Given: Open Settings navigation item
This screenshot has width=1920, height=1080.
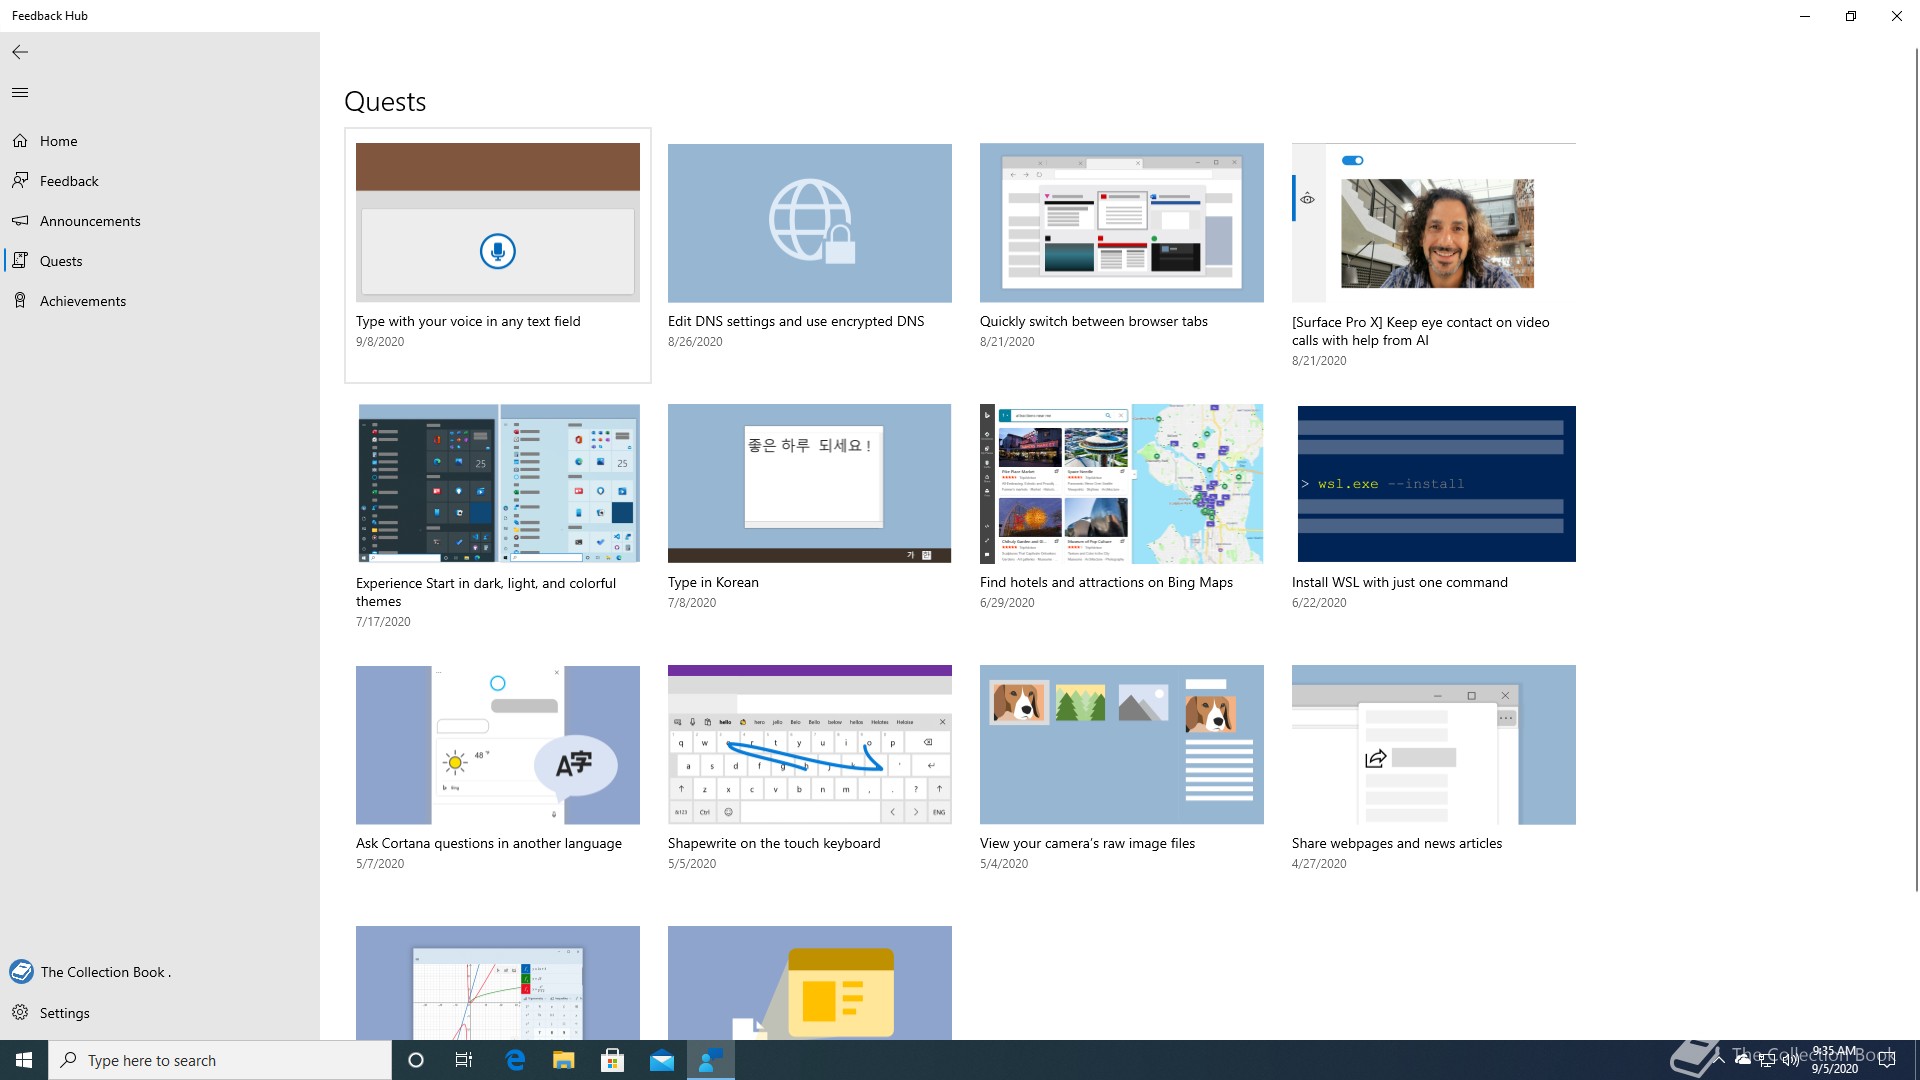Looking at the screenshot, I should tap(160, 1012).
